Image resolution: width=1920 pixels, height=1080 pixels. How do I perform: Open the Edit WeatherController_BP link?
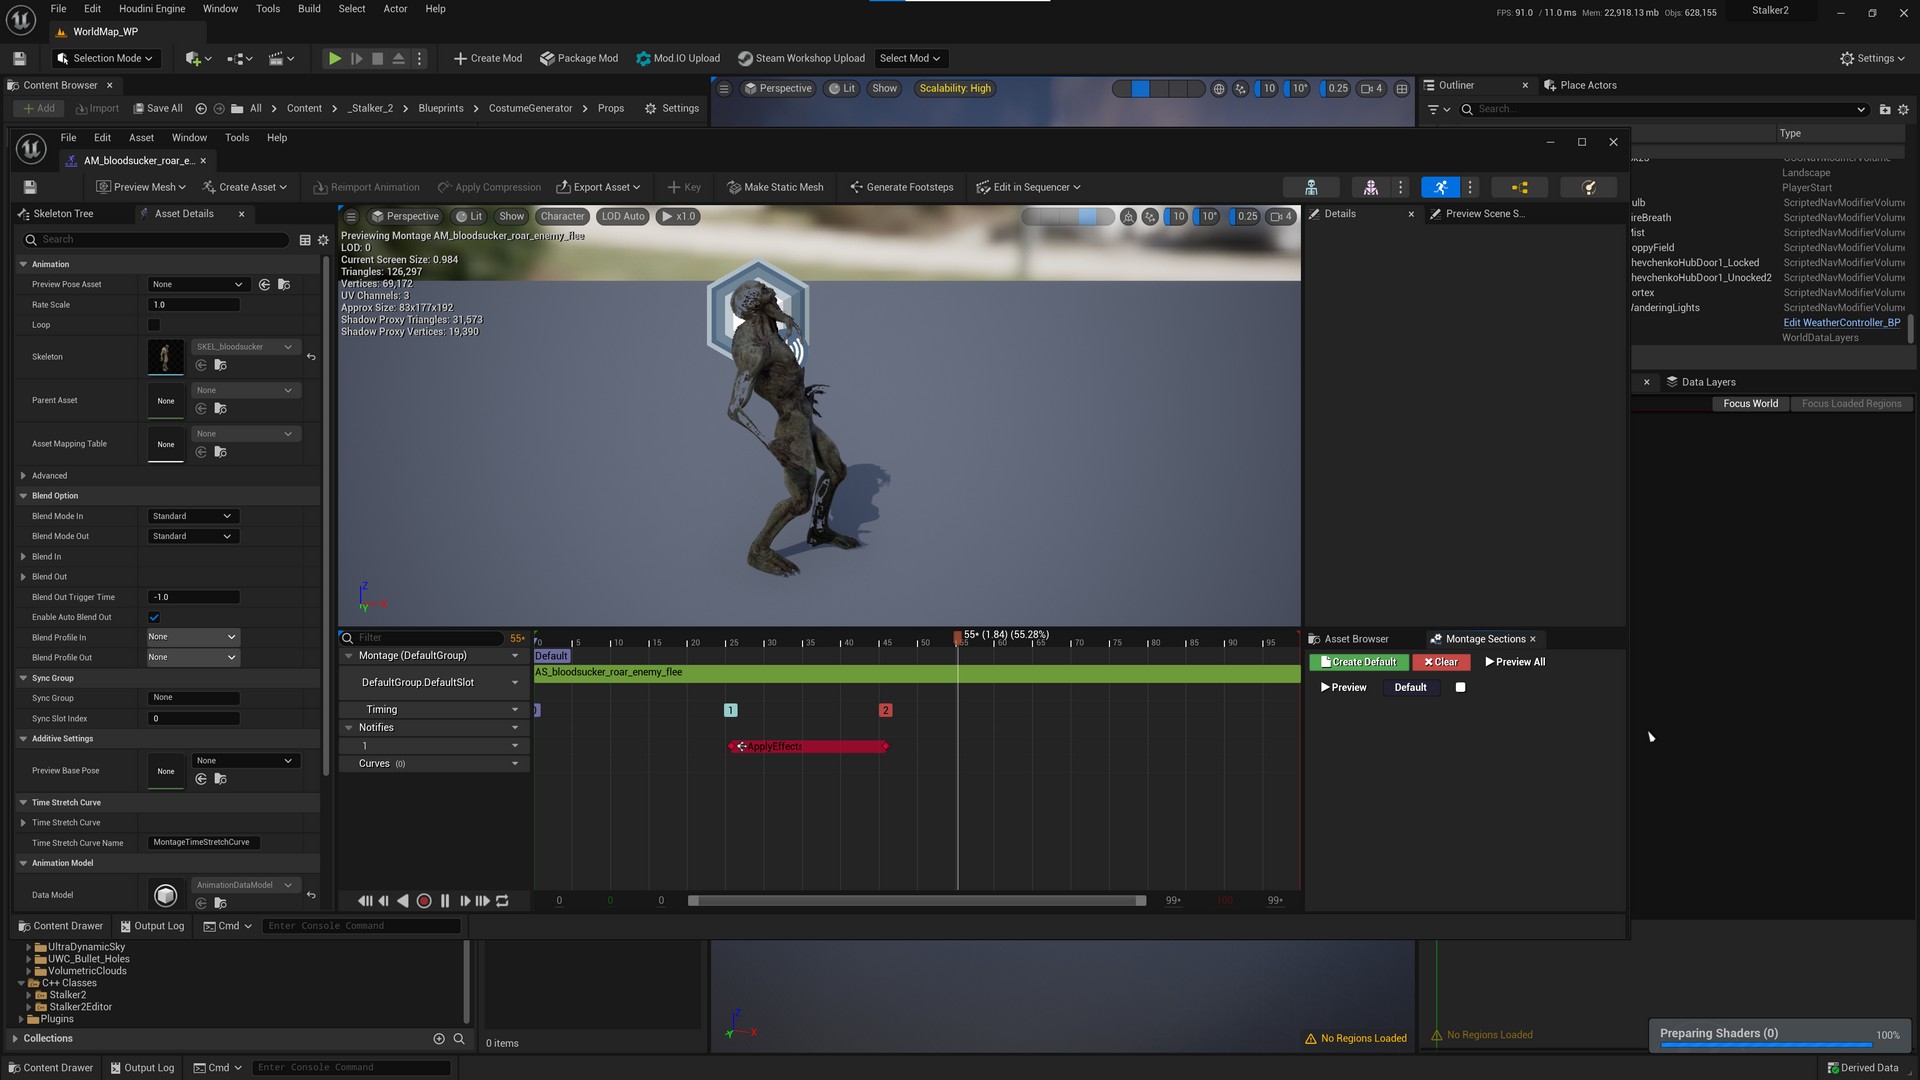1842,323
